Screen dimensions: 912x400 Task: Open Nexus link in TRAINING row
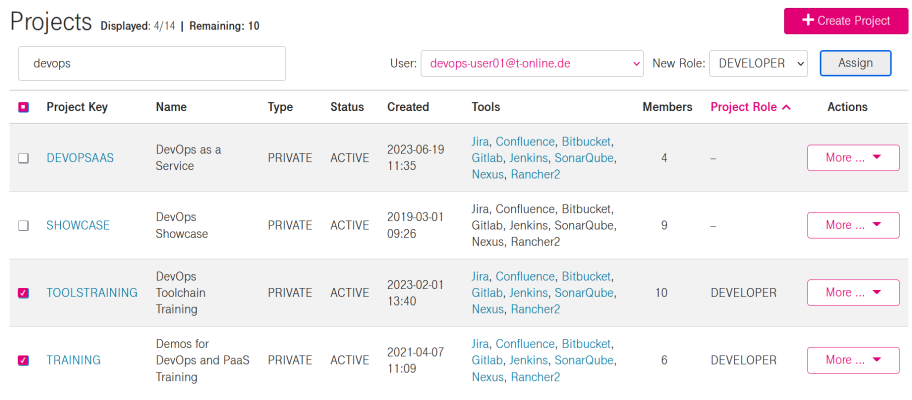click(487, 376)
